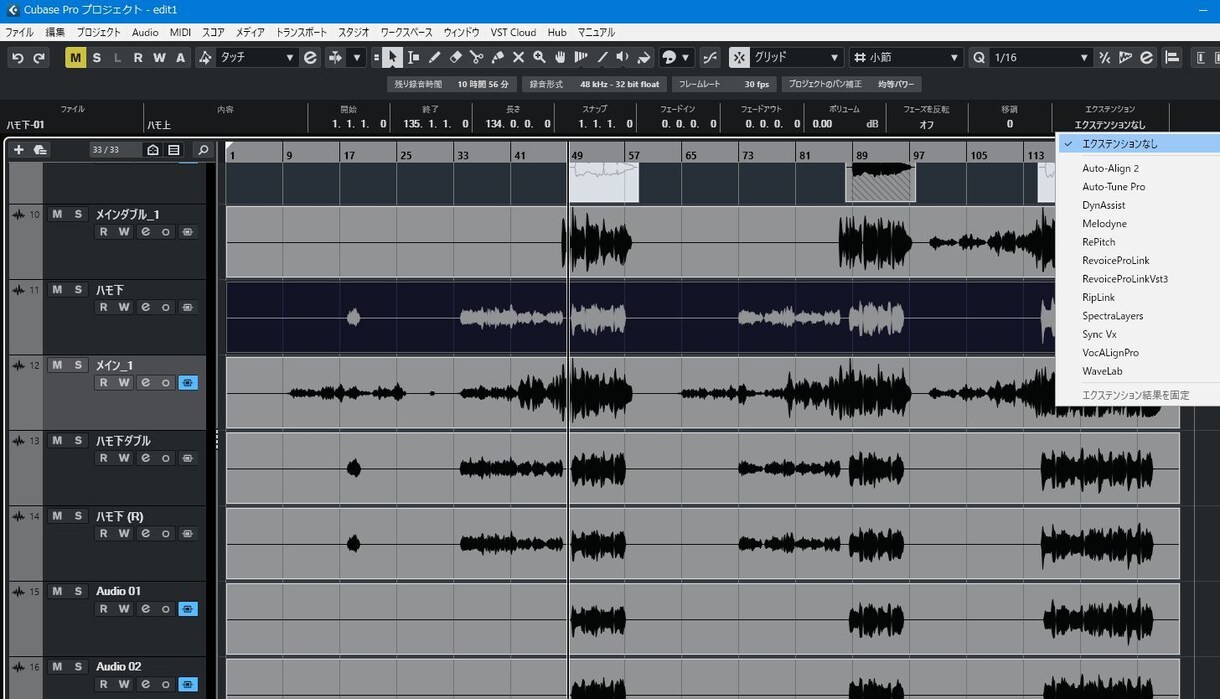
Task: Open the トランスポート menu
Action: [x=301, y=32]
